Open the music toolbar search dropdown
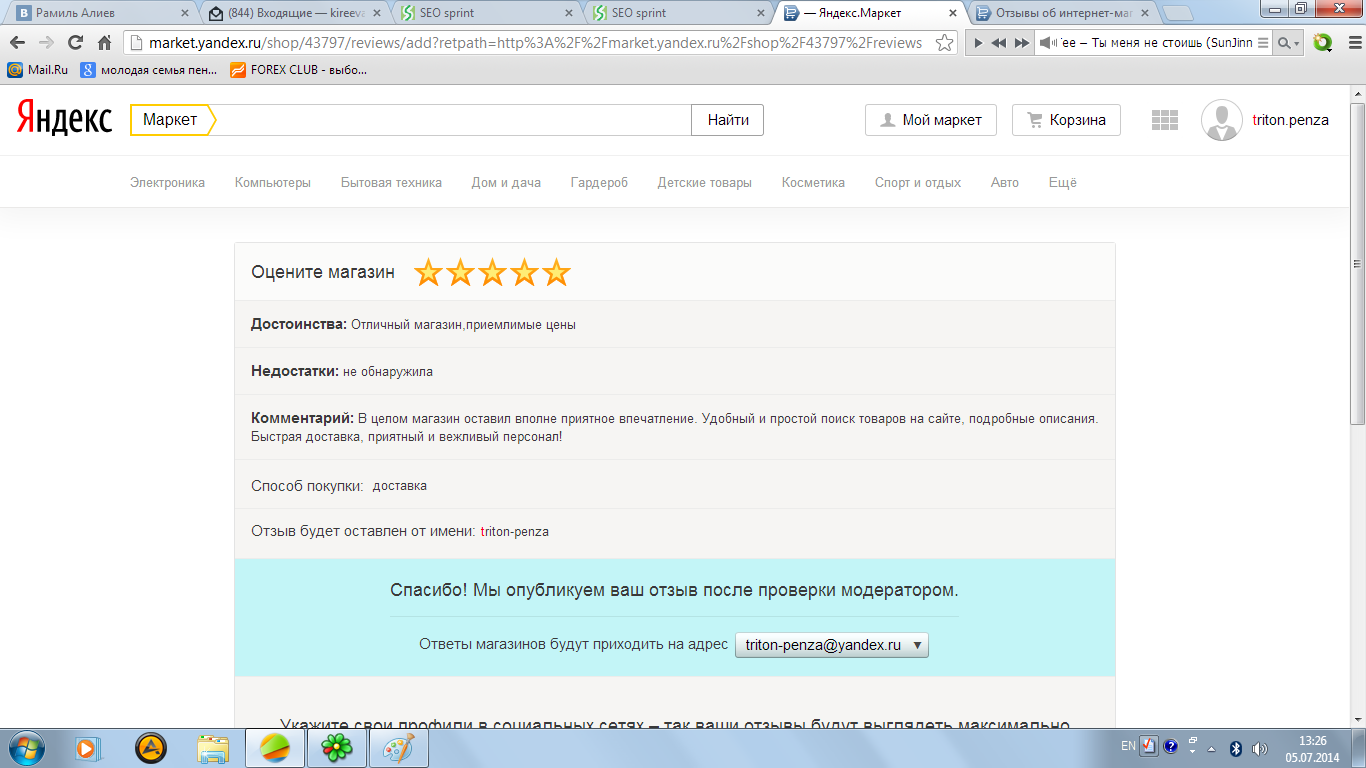The image size is (1366, 768). tap(1290, 43)
